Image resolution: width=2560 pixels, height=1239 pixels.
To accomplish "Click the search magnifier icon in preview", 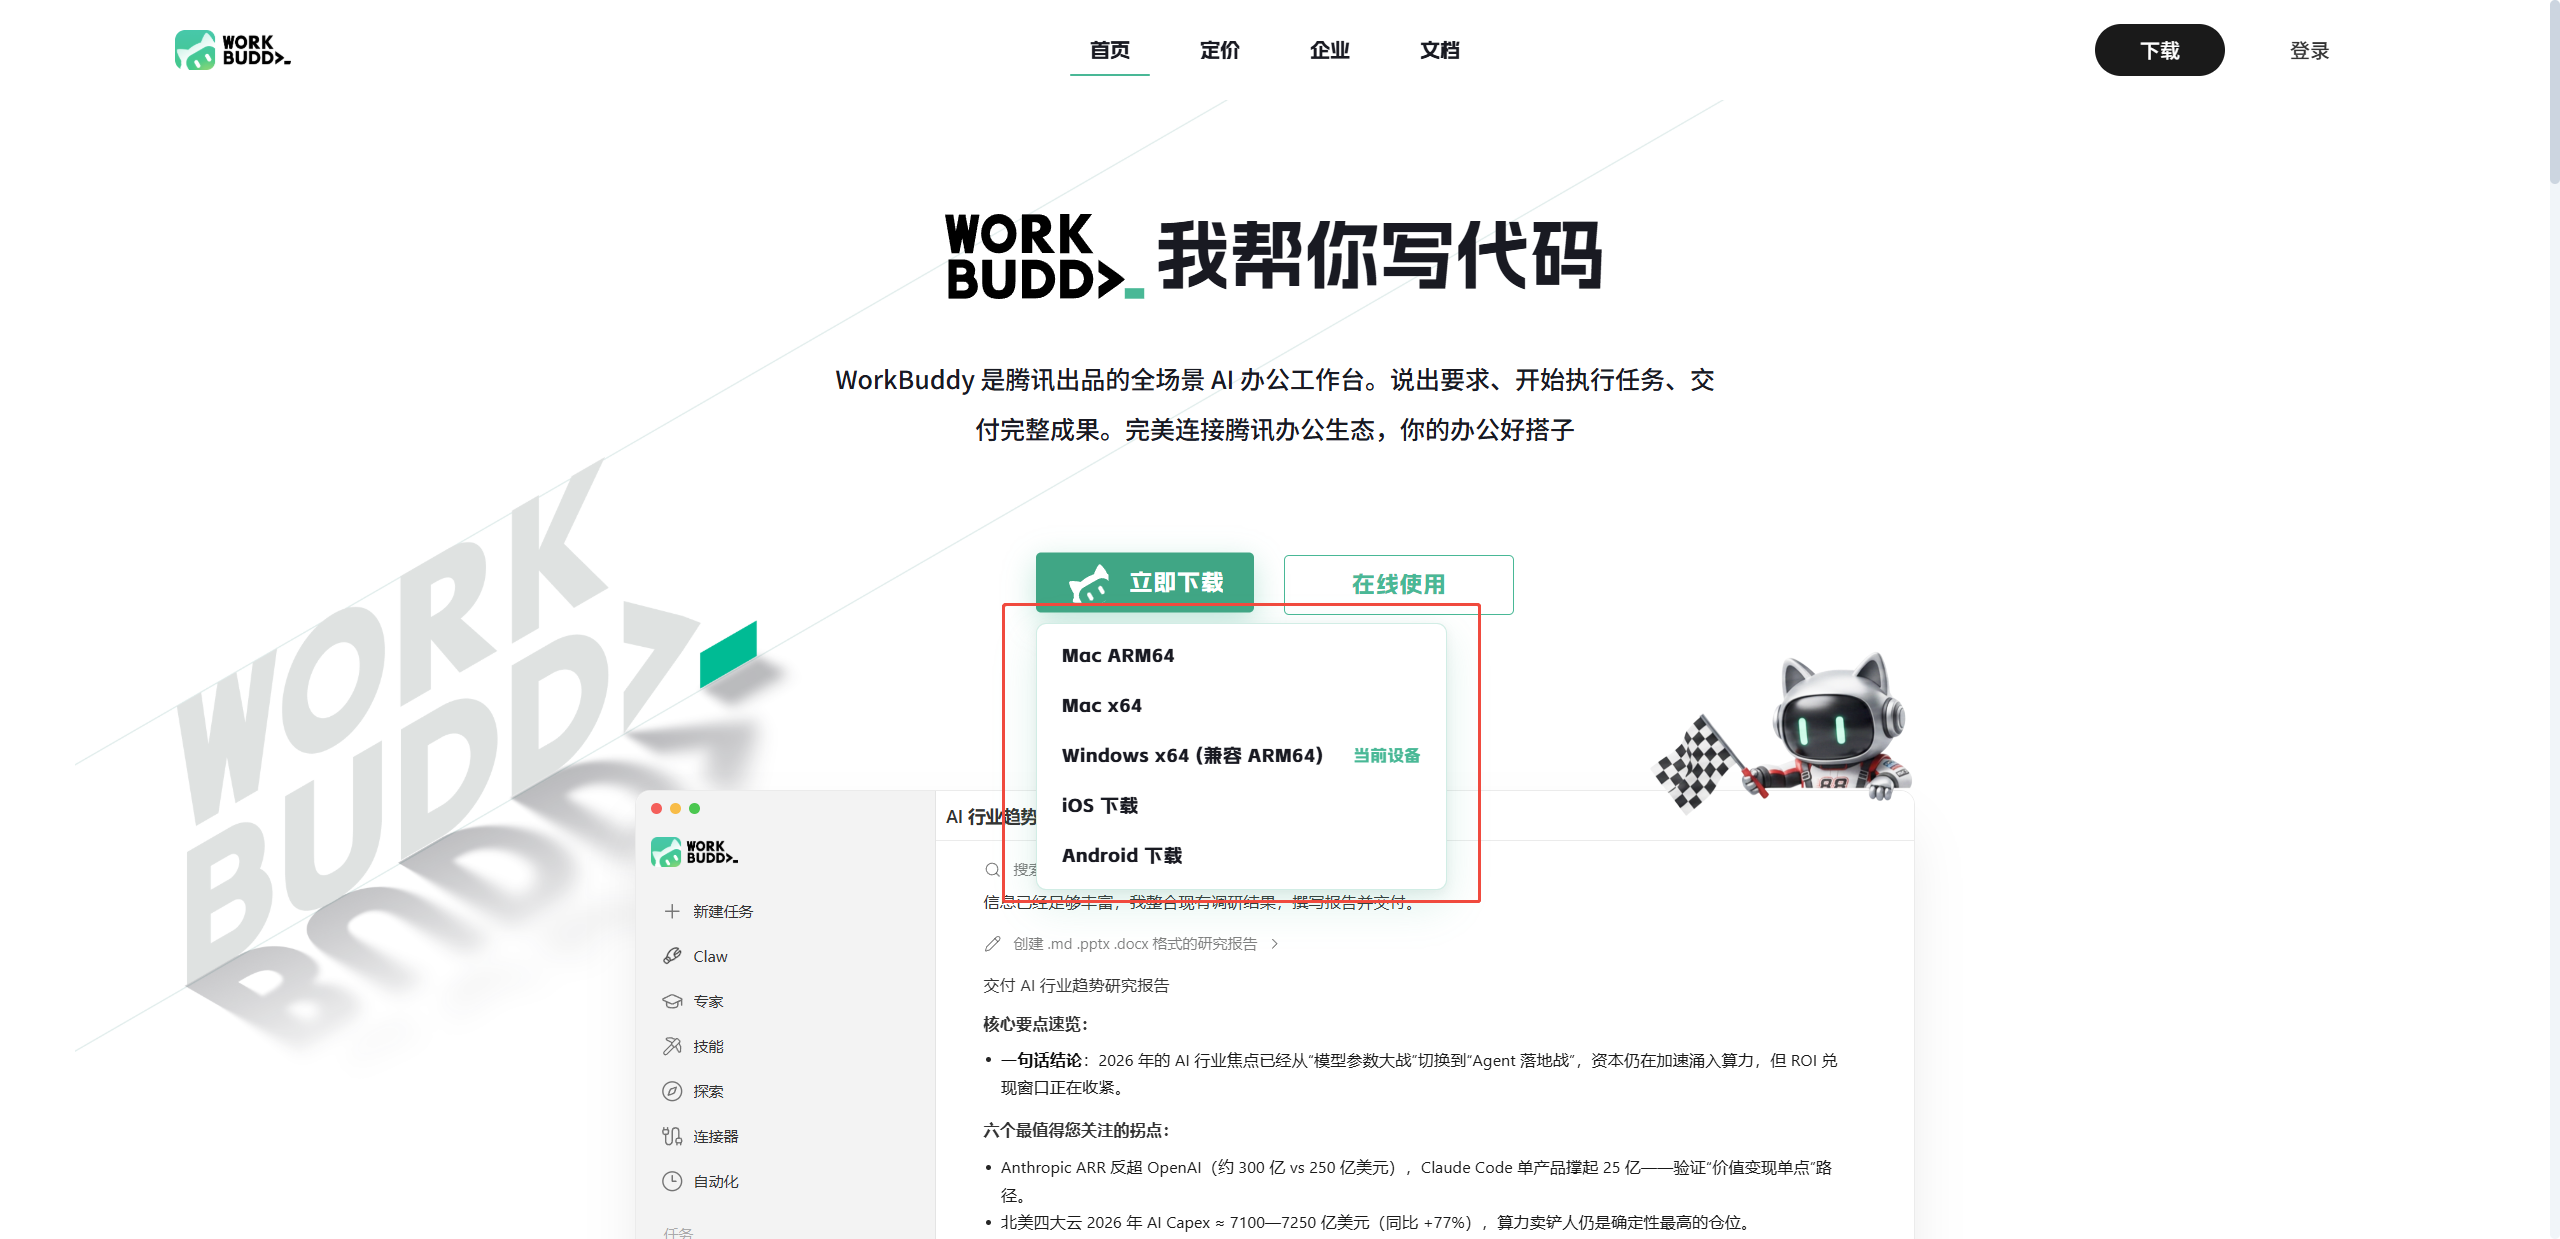I will [x=992, y=869].
